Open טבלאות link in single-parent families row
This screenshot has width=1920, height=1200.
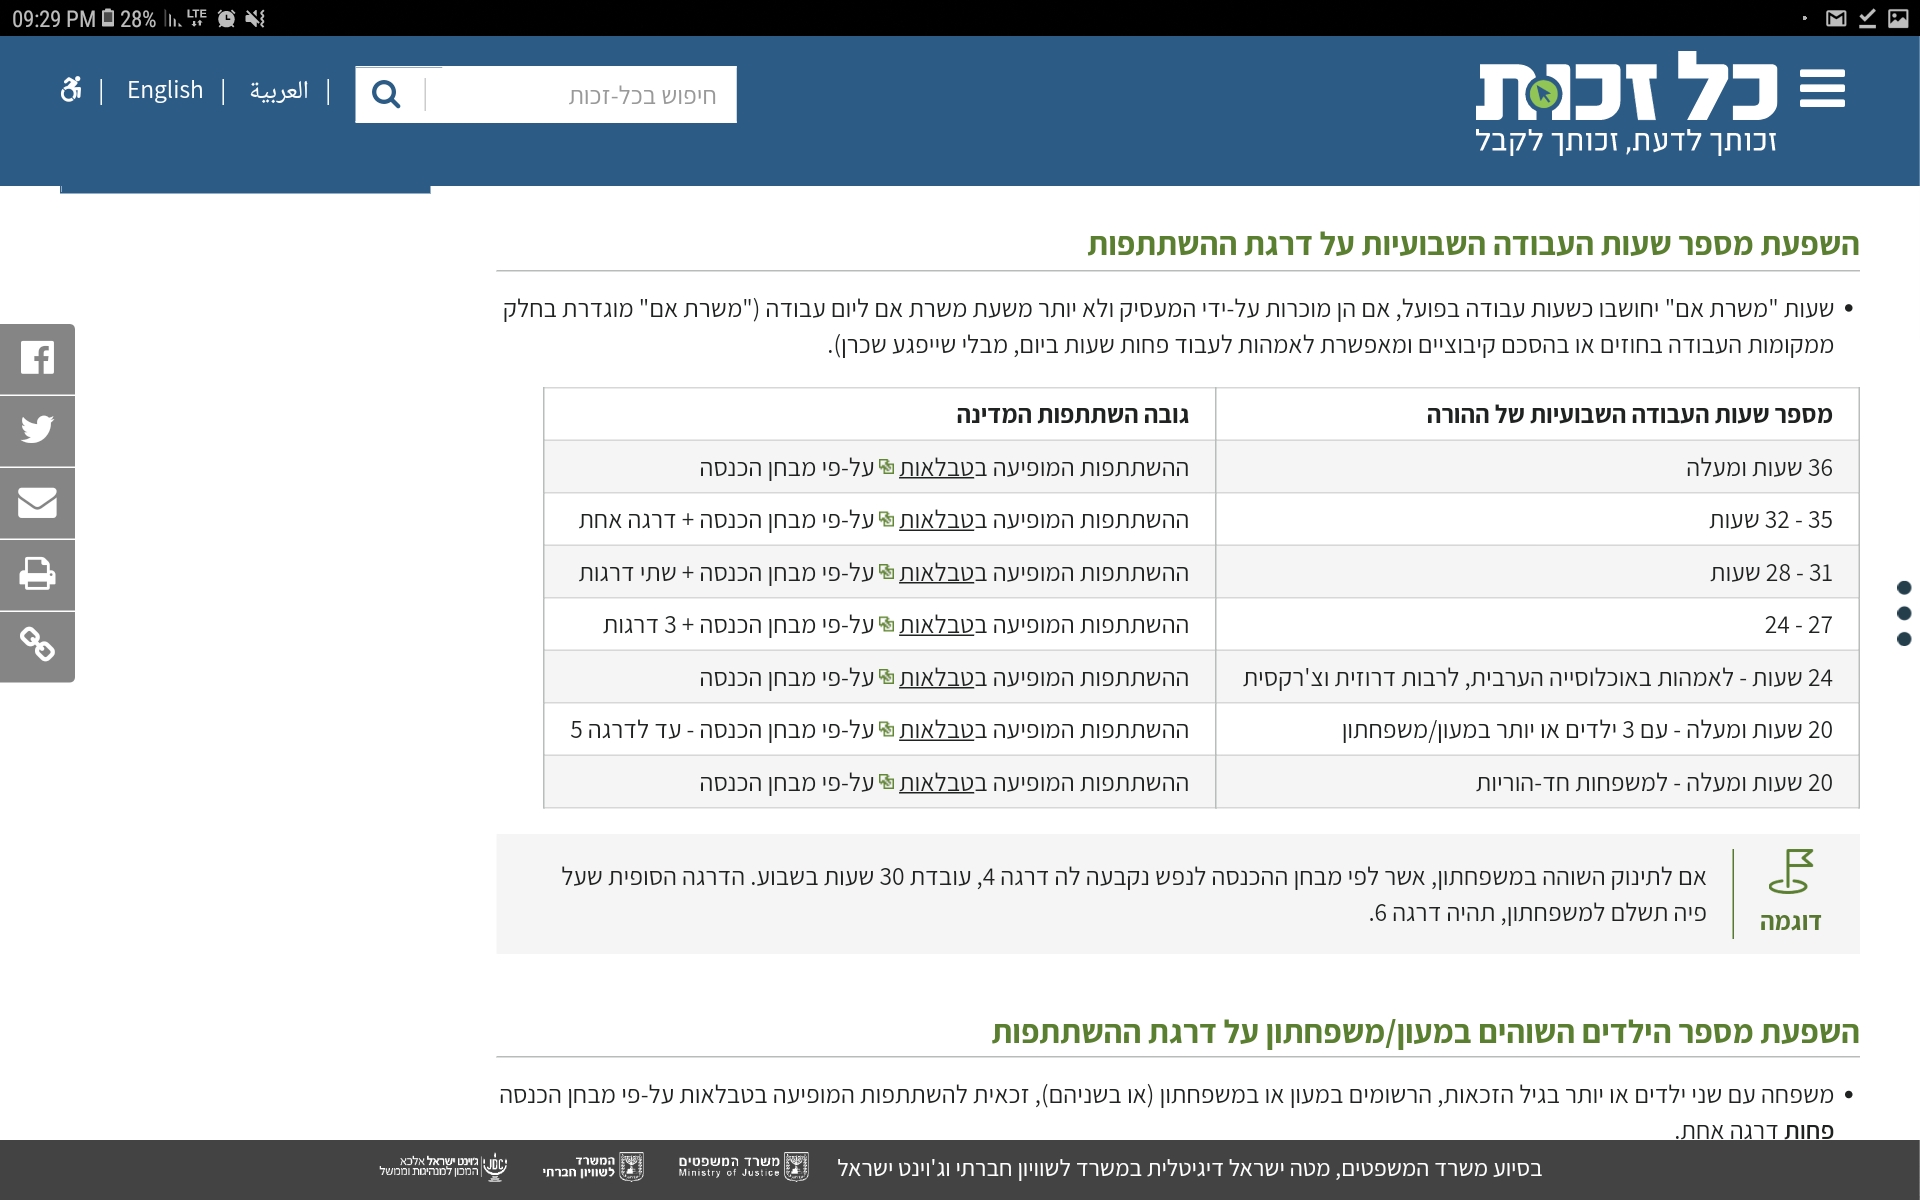pyautogui.click(x=936, y=783)
